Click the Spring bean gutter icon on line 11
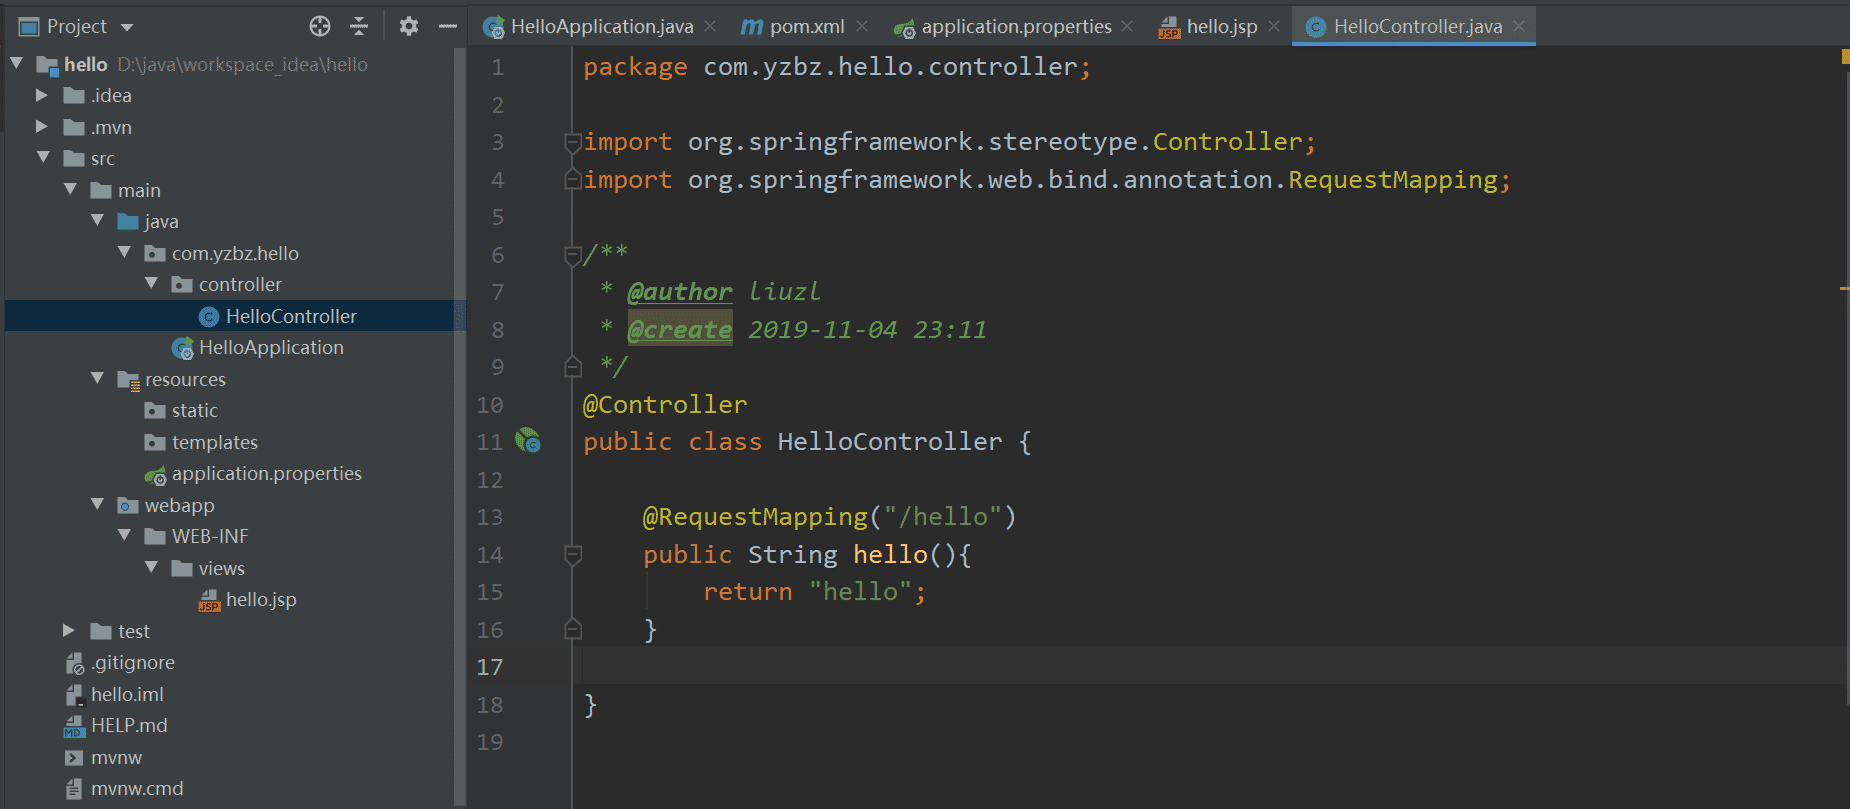This screenshot has width=1850, height=809. 528,441
